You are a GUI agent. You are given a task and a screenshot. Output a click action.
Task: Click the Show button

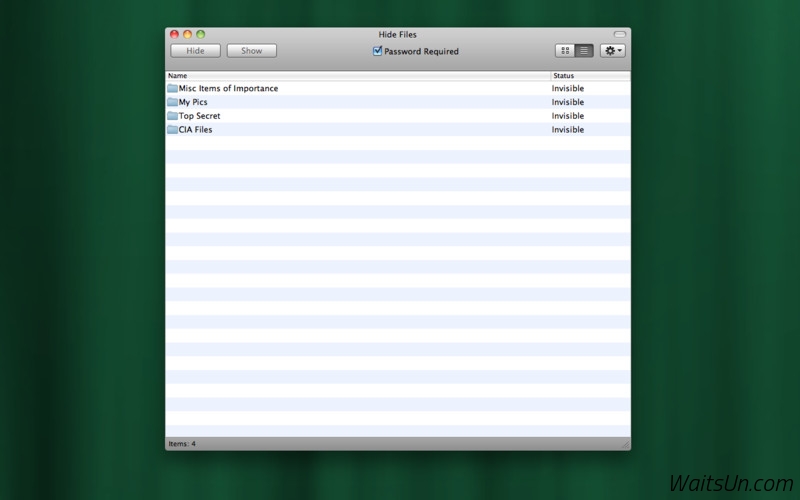tap(252, 51)
